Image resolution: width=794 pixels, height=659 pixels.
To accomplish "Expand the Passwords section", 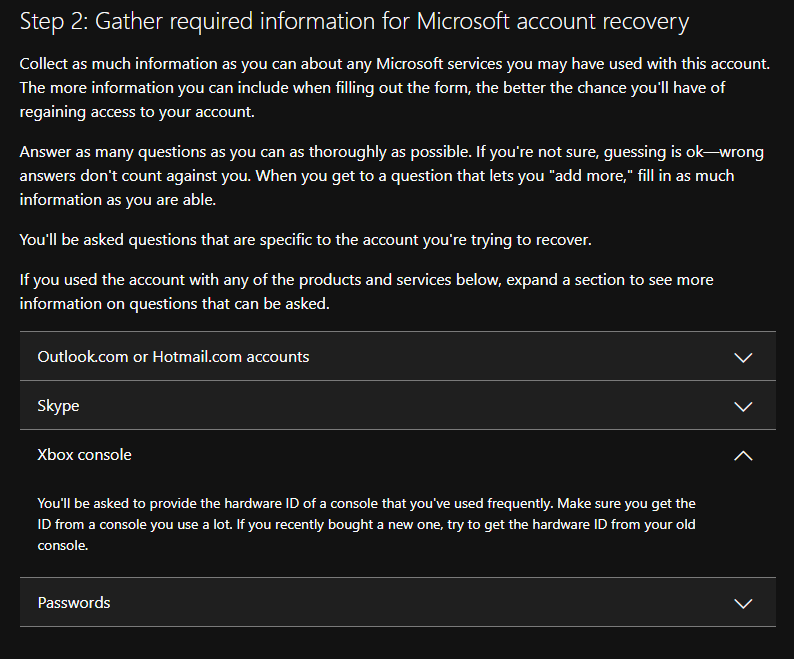I will click(398, 602).
